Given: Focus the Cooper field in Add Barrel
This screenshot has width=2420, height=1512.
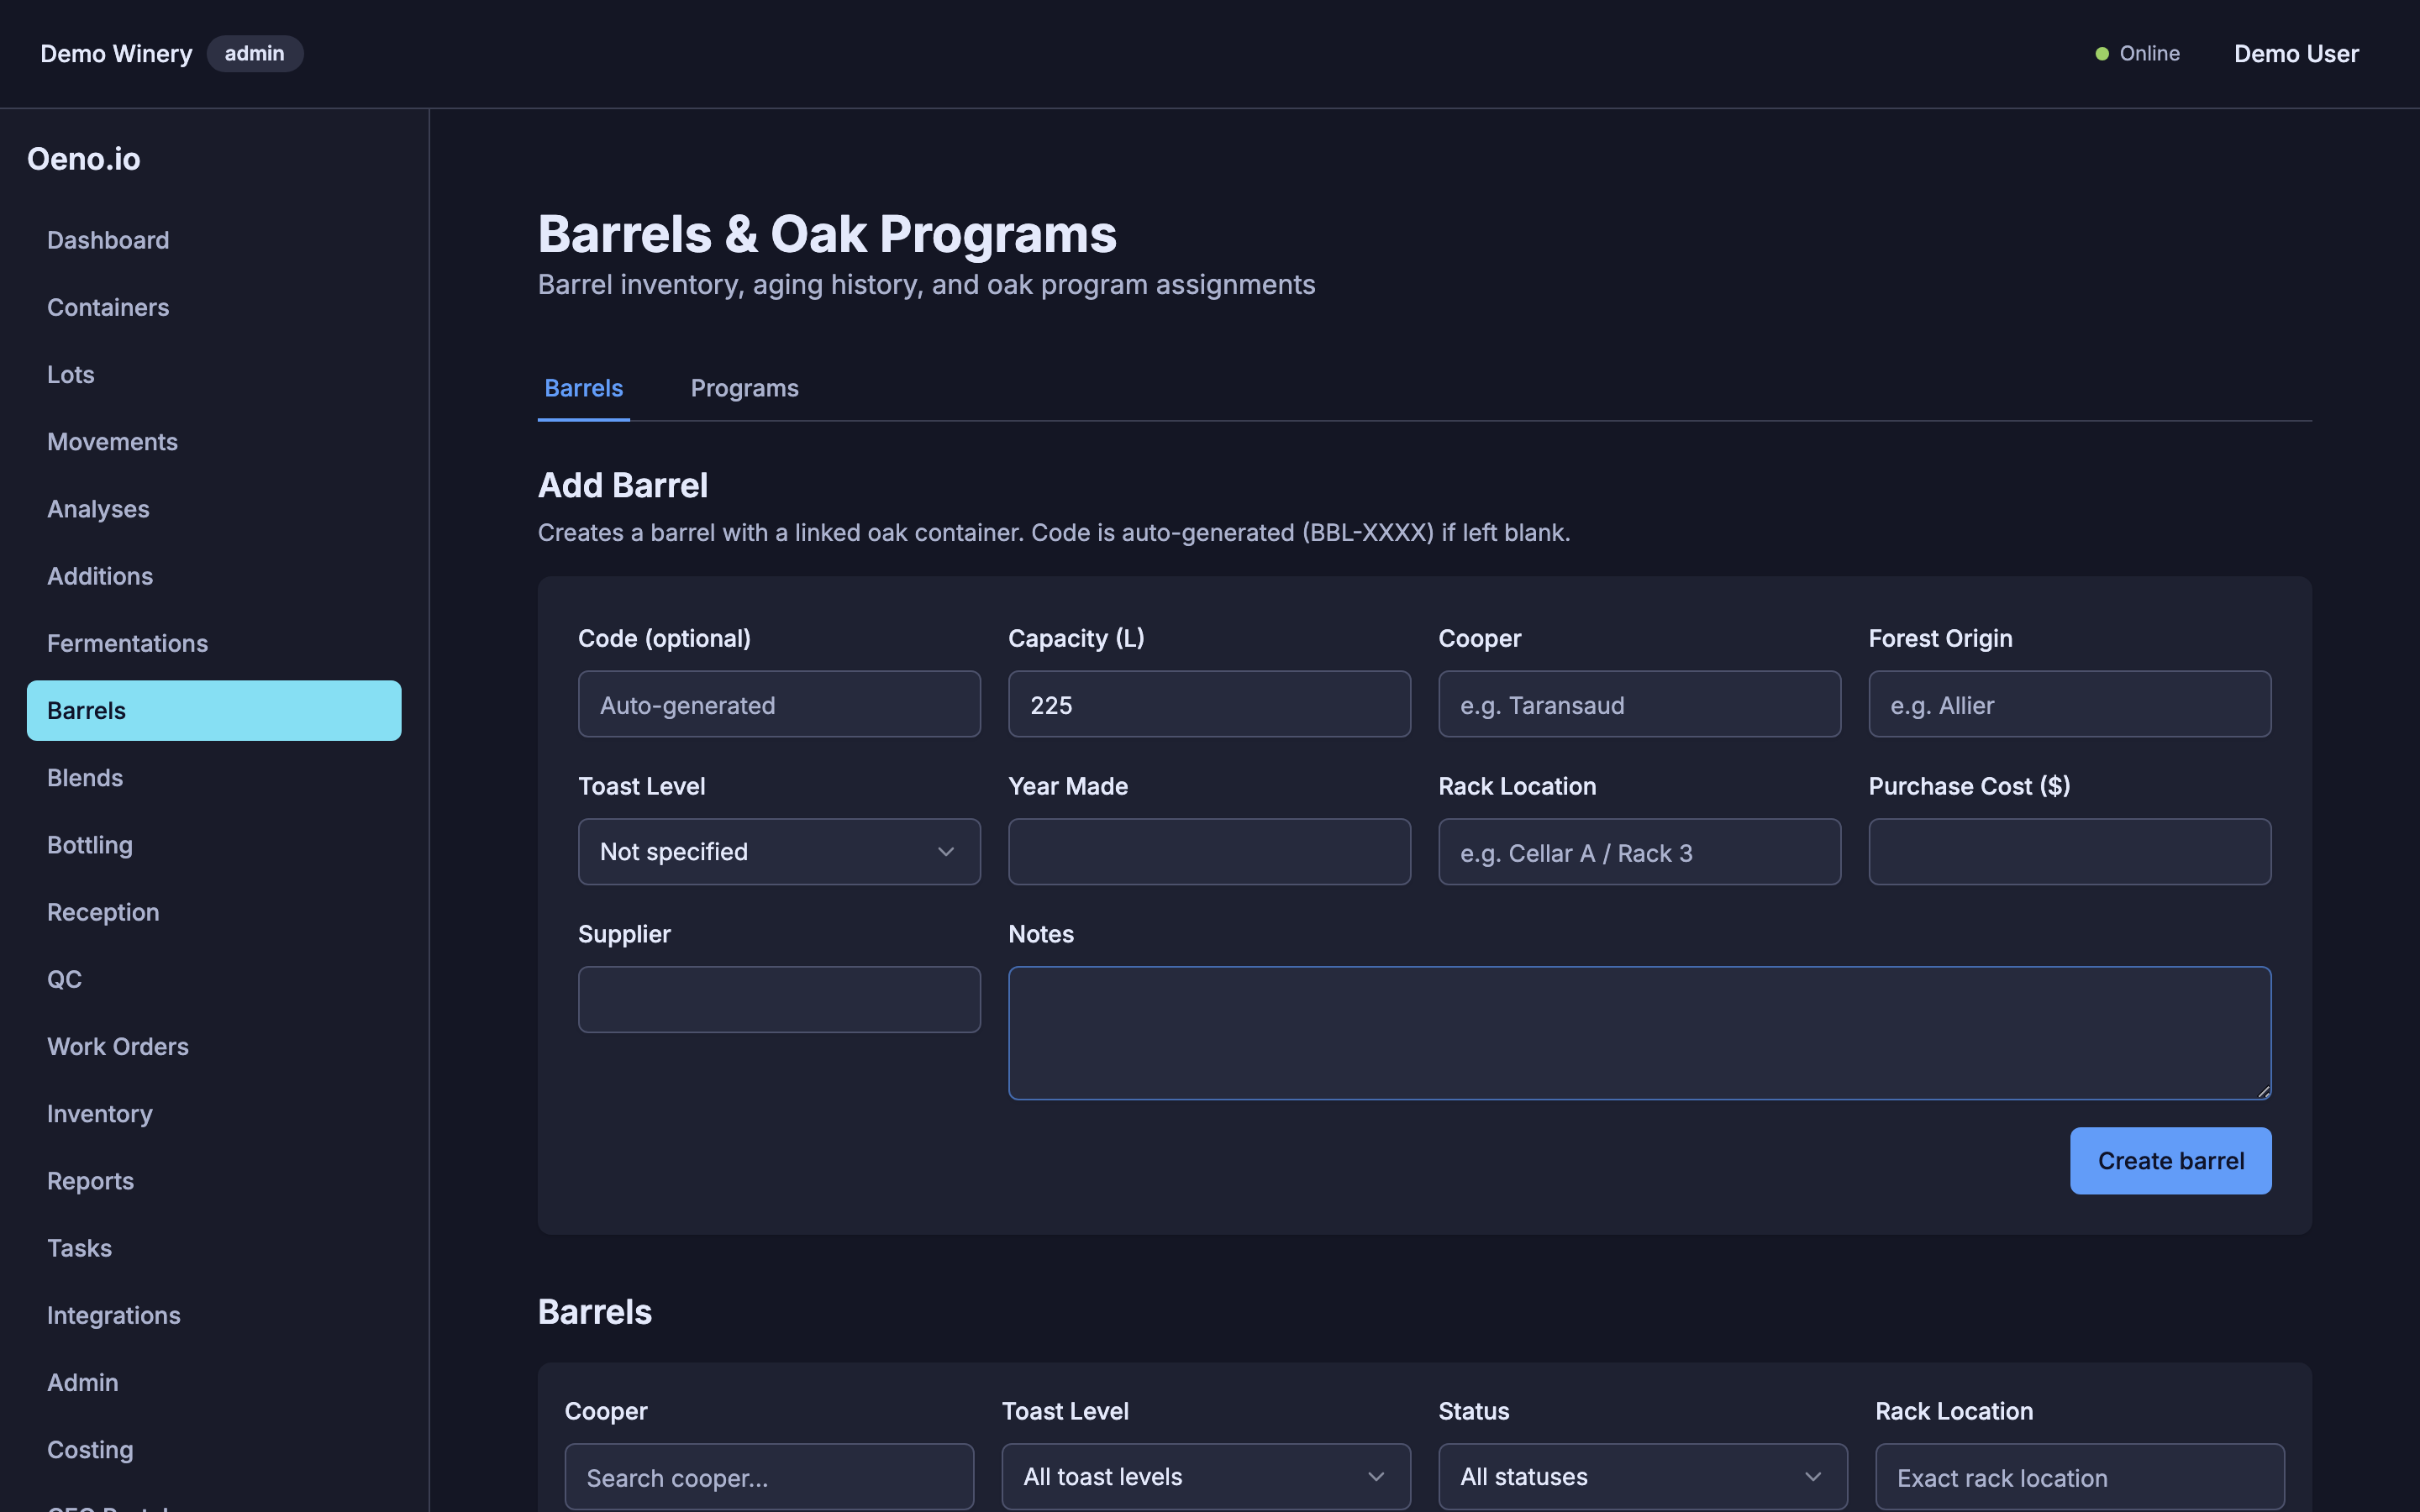Looking at the screenshot, I should coord(1639,704).
